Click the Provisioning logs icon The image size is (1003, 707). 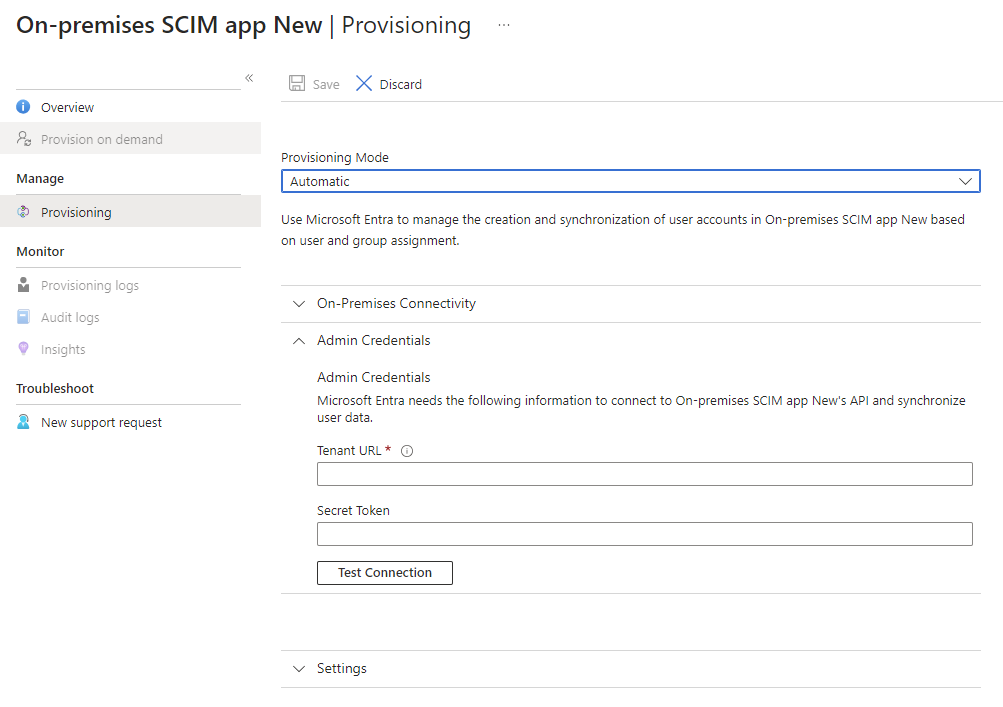23,285
